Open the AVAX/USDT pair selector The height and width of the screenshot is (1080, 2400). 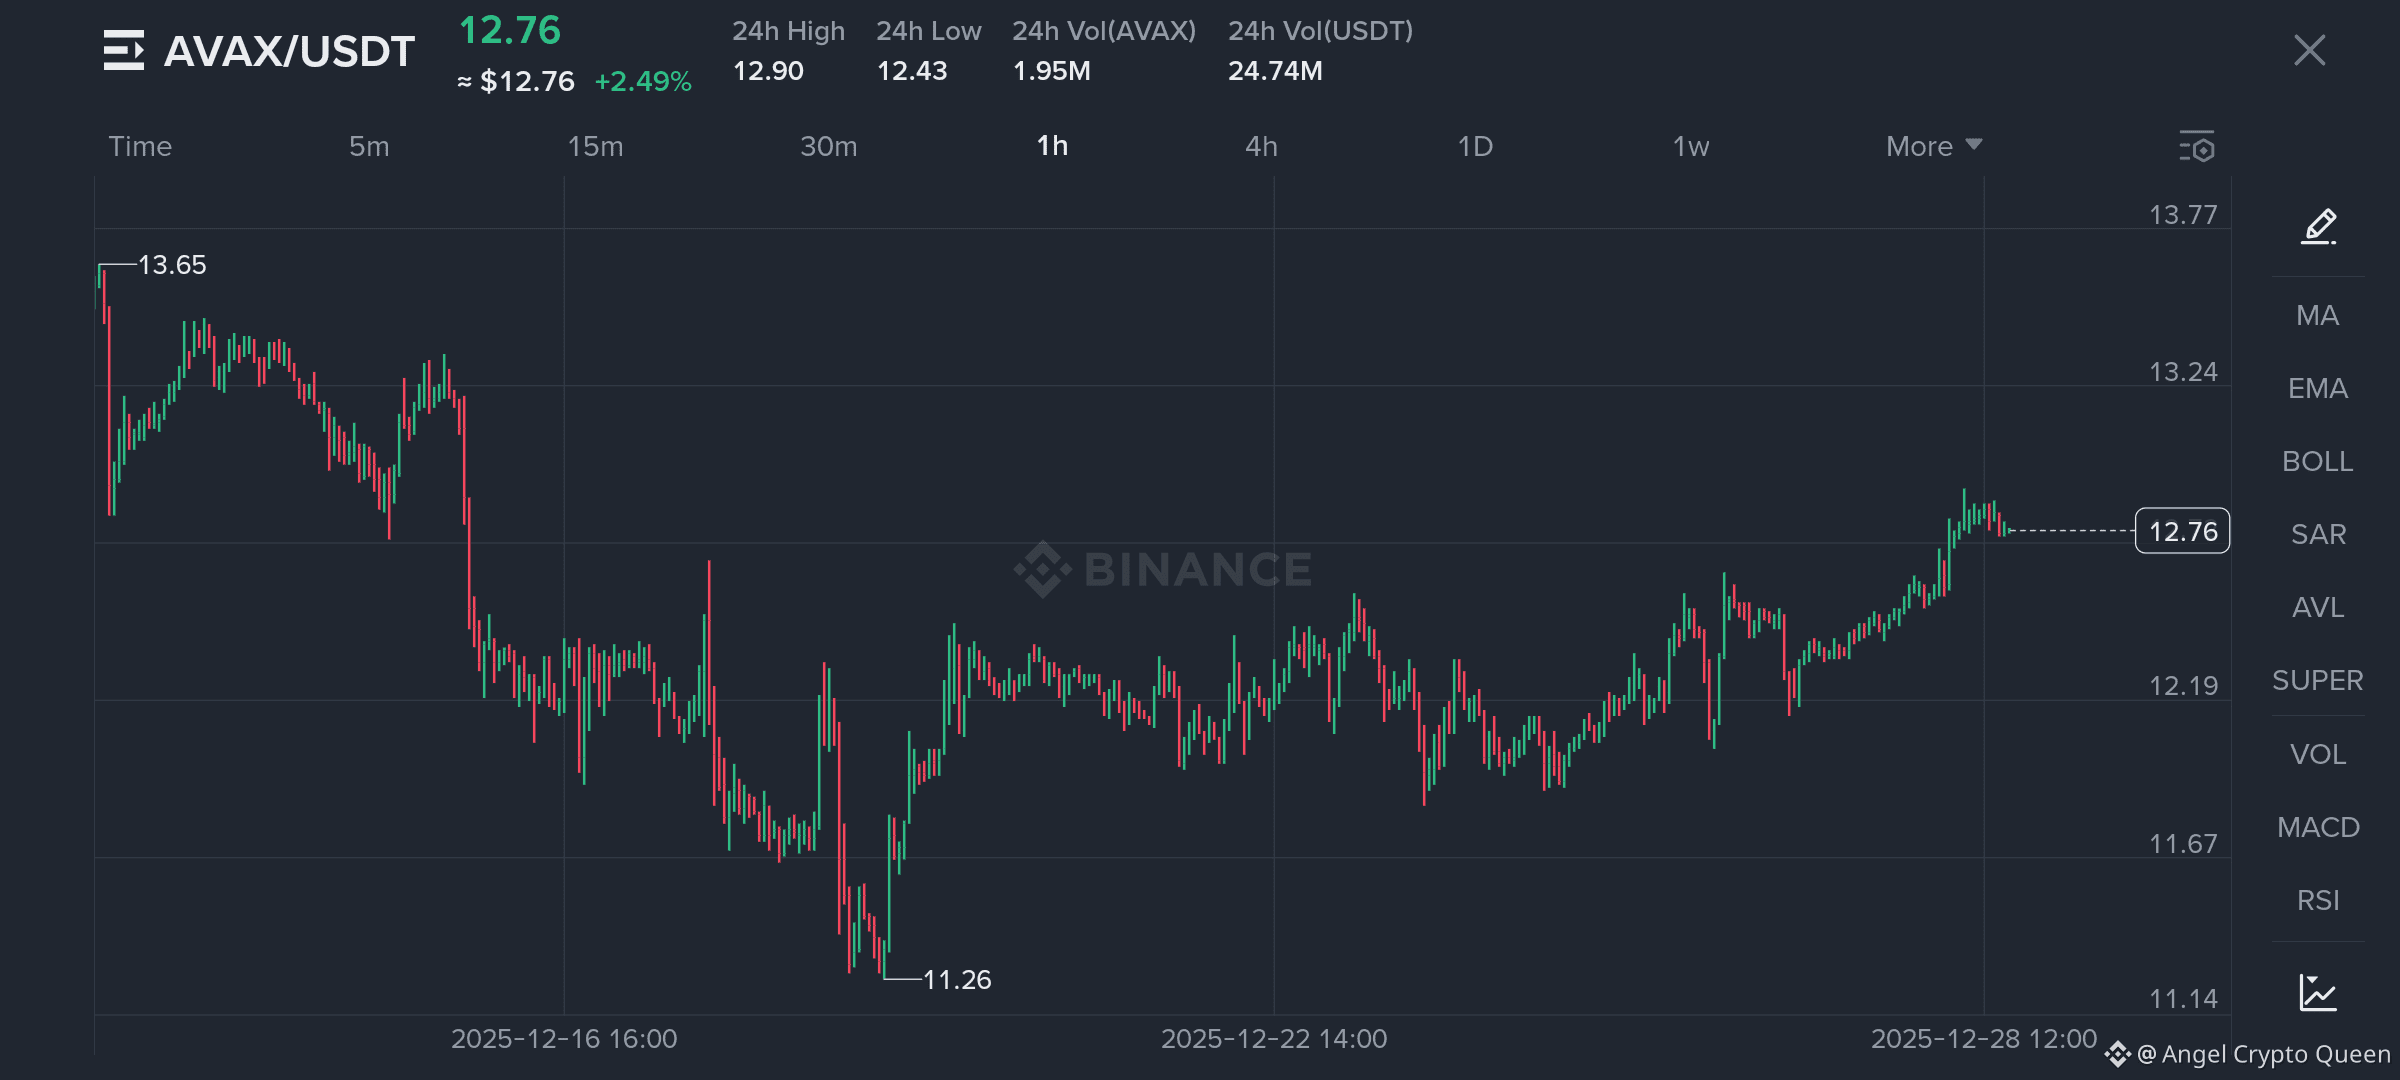coord(289,51)
